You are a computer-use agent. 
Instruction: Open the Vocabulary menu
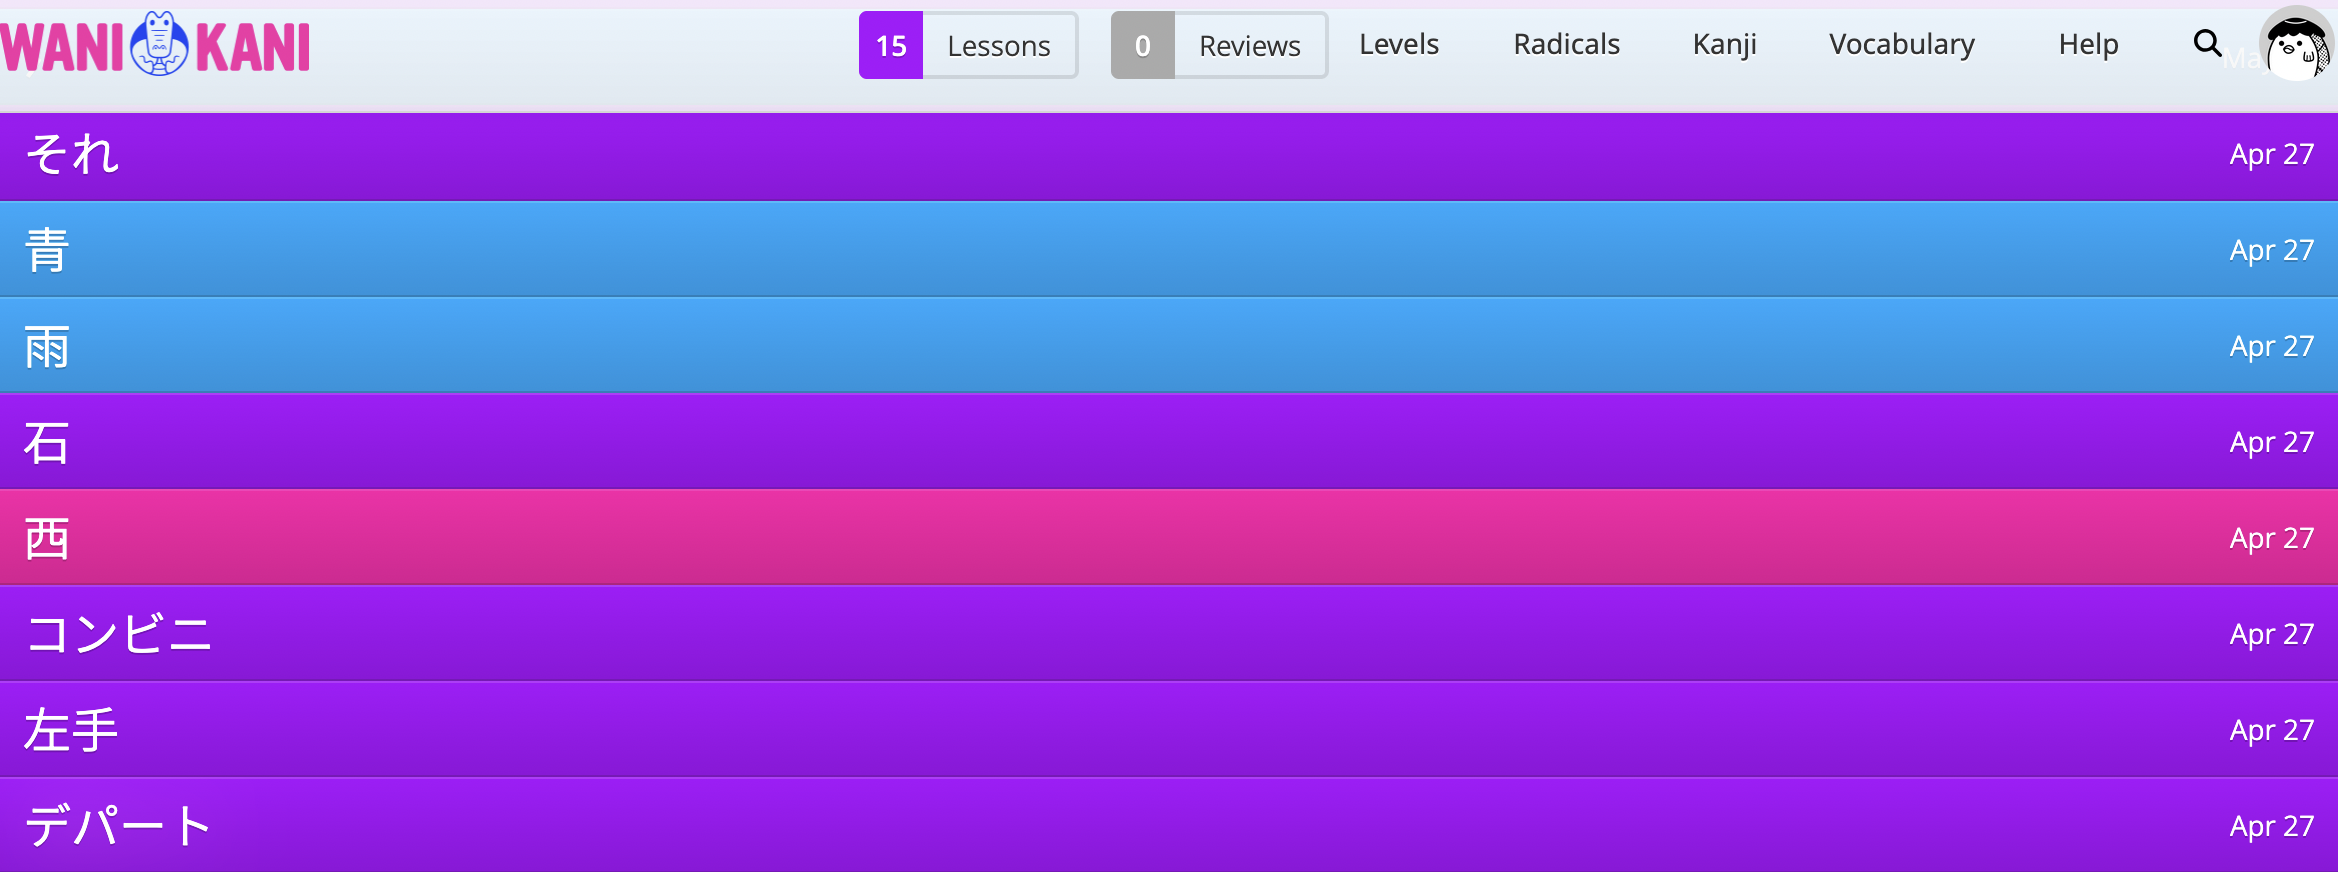pyautogui.click(x=1901, y=45)
